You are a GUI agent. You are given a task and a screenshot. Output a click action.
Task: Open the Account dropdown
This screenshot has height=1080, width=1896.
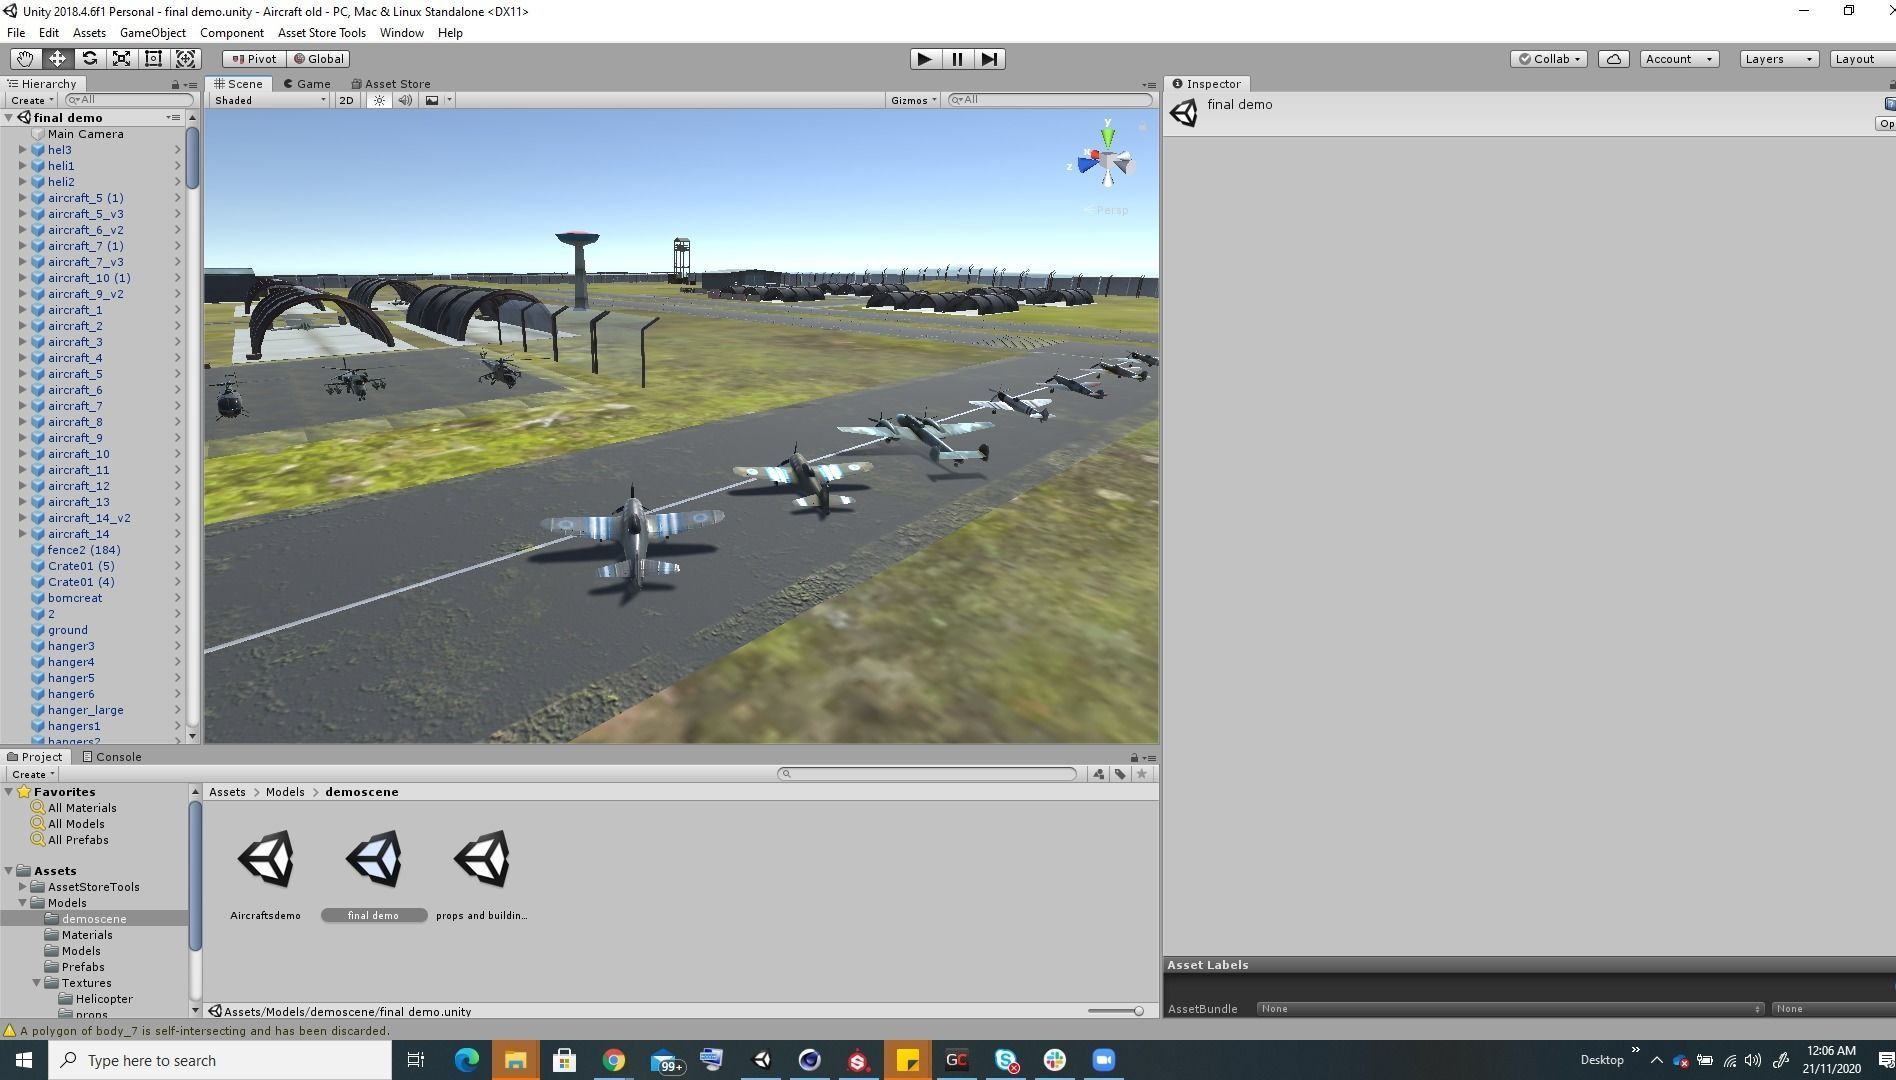[1679, 59]
